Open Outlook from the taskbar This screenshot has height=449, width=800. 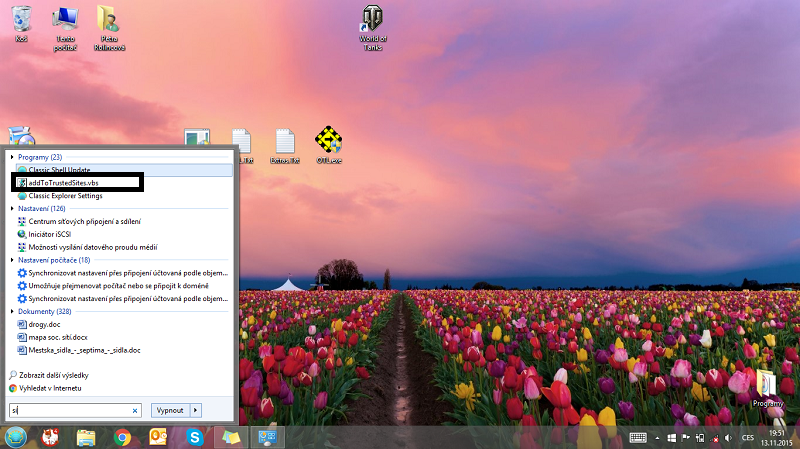[x=158, y=438]
